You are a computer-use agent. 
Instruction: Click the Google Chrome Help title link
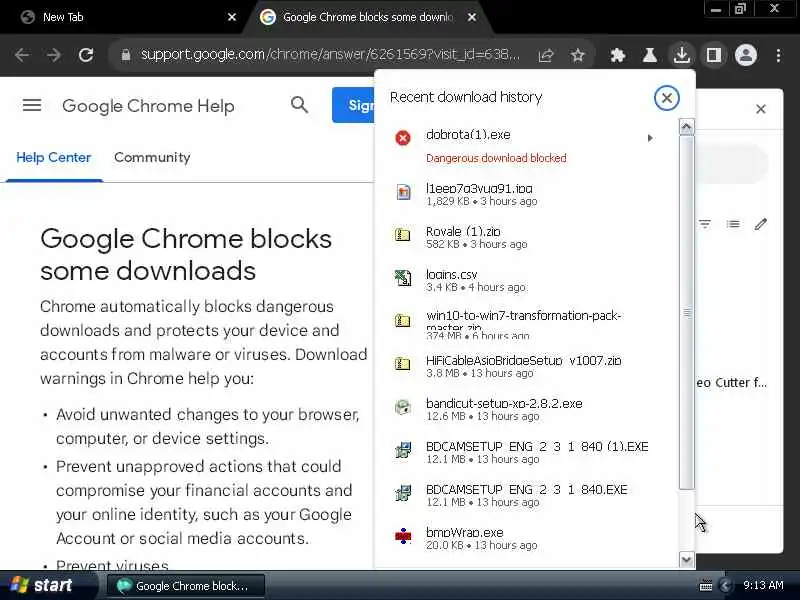tap(148, 106)
